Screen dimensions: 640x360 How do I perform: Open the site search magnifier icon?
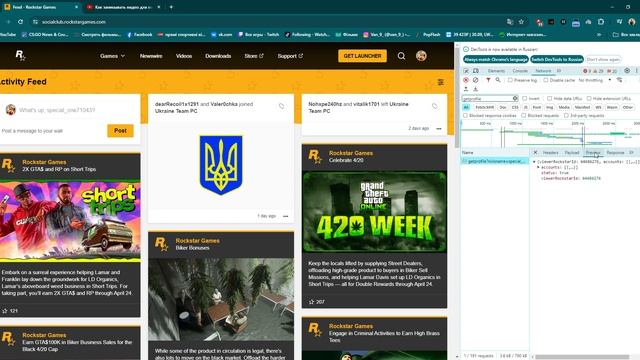[401, 56]
